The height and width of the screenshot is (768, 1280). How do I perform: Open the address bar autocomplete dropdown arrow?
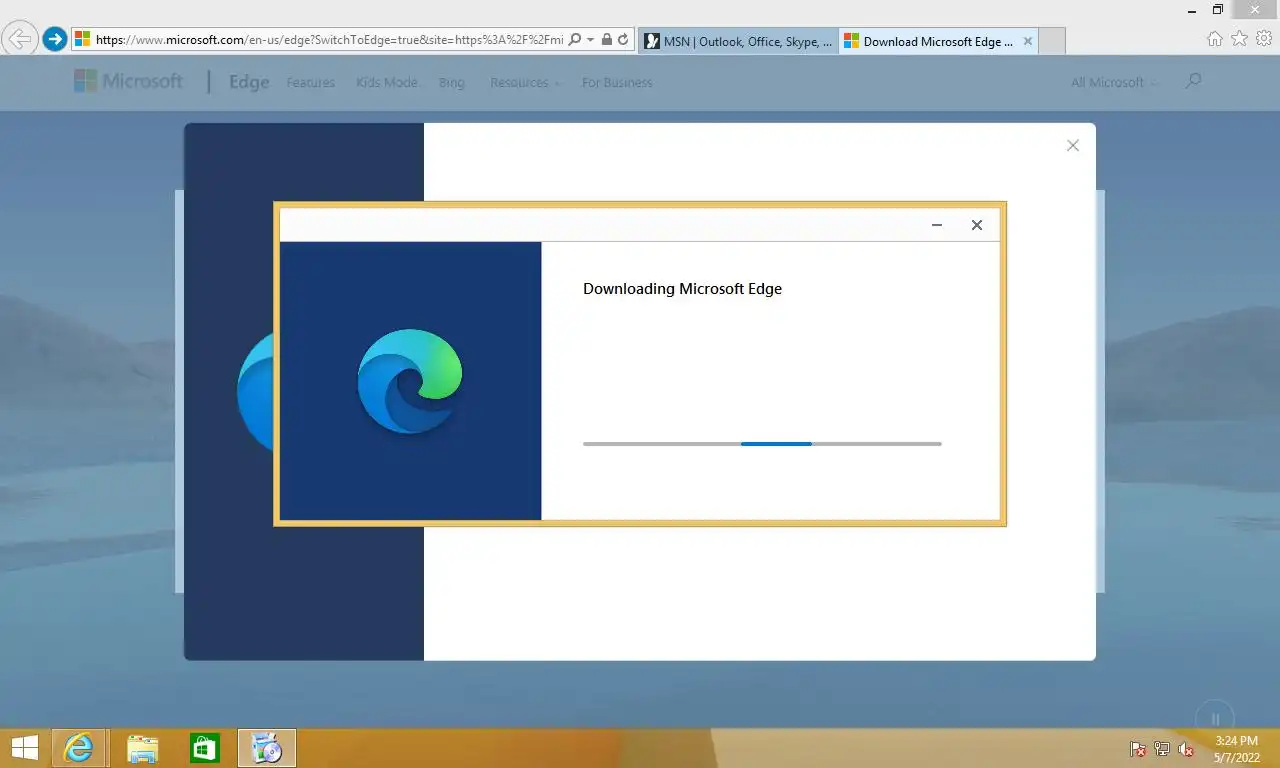point(590,40)
